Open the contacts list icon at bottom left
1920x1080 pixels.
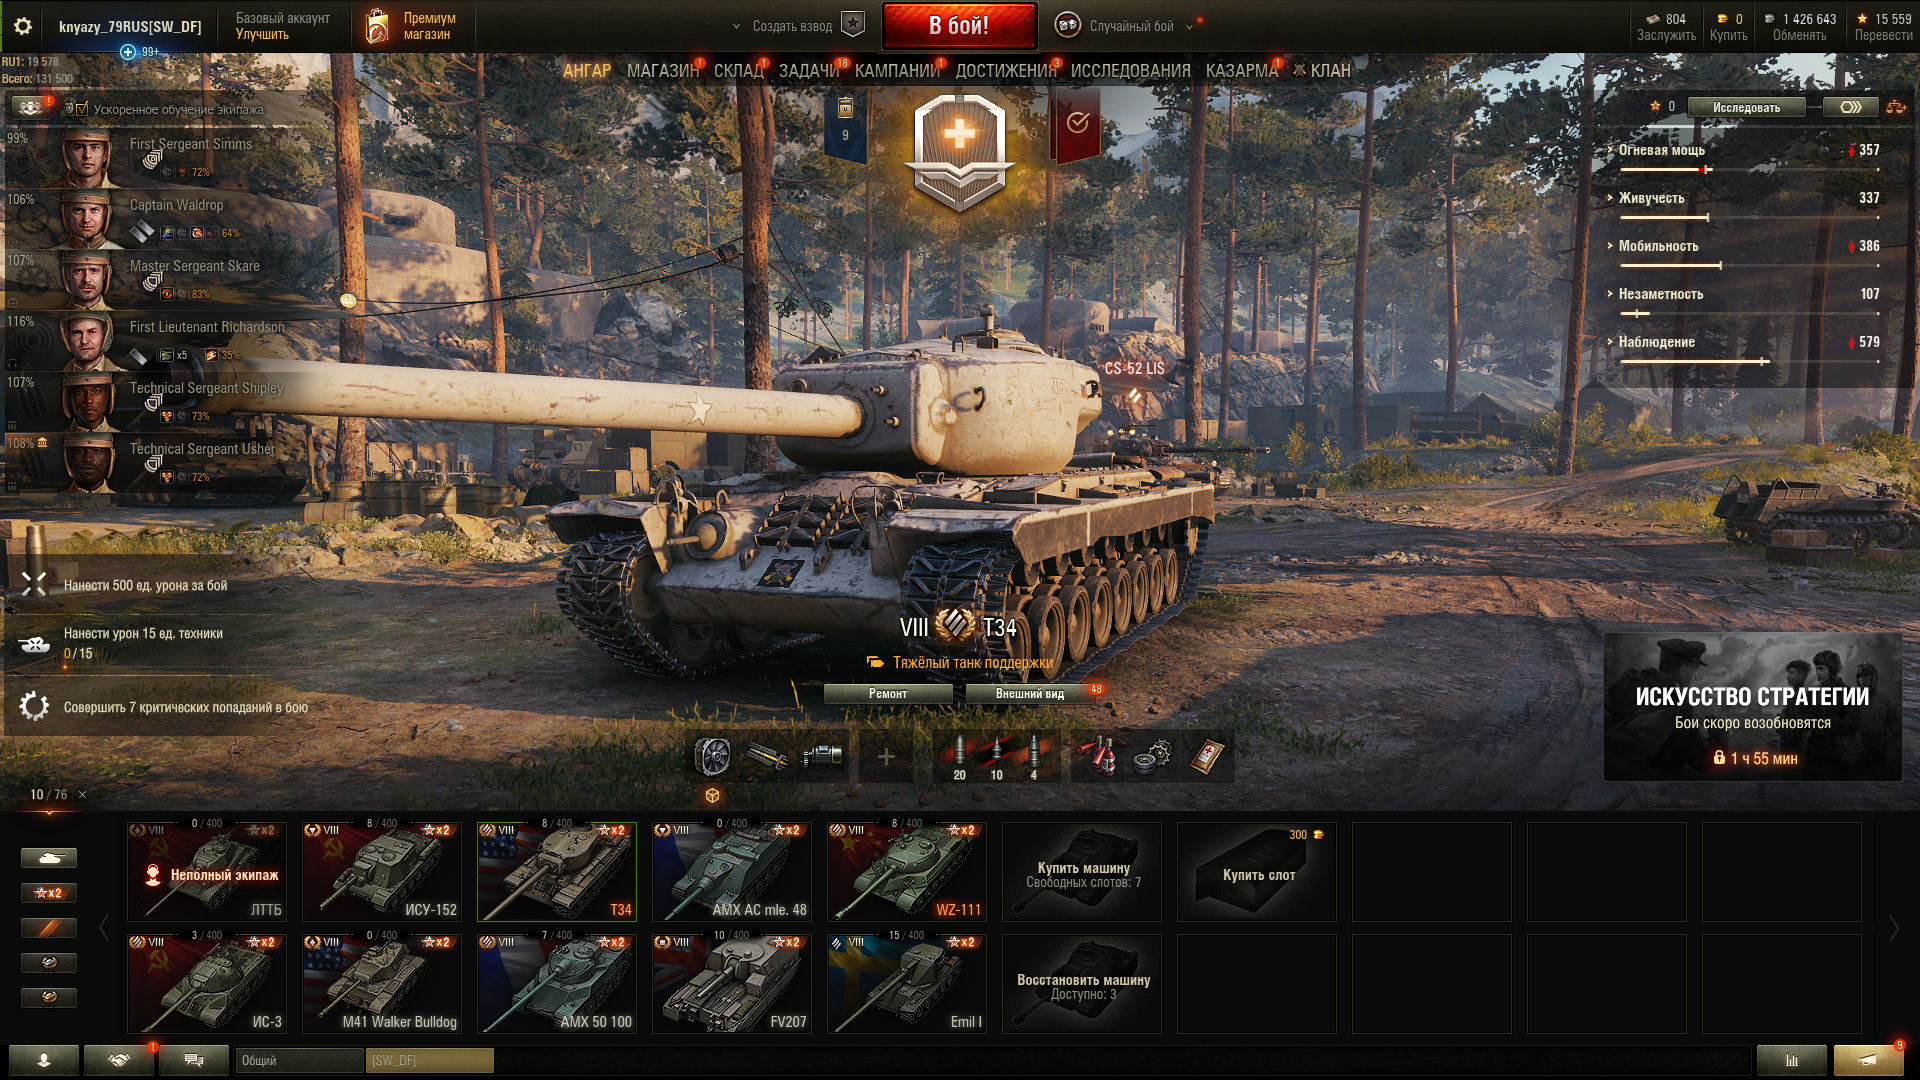point(44,1060)
